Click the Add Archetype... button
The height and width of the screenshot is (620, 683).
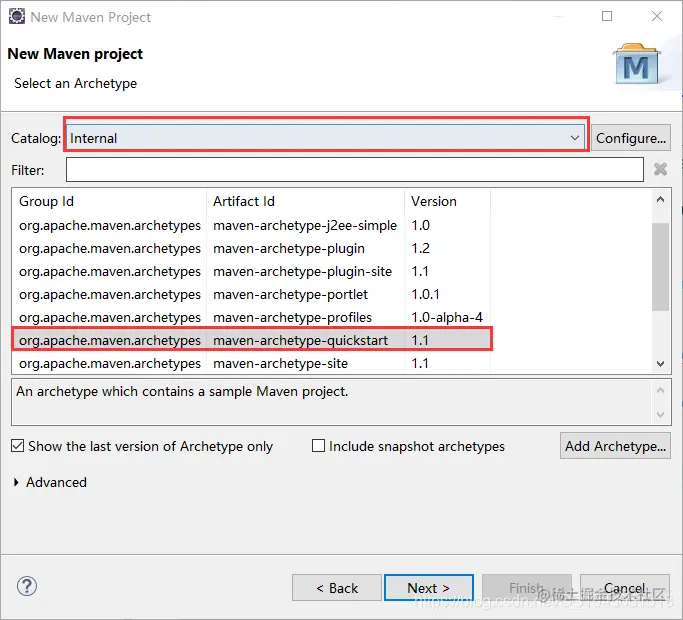[x=615, y=446]
